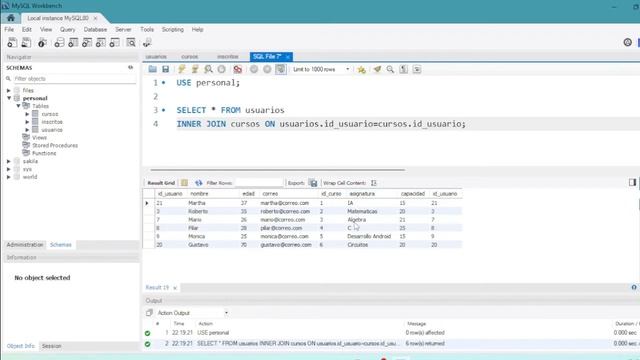Select Views under personal schema

pyautogui.click(x=39, y=138)
